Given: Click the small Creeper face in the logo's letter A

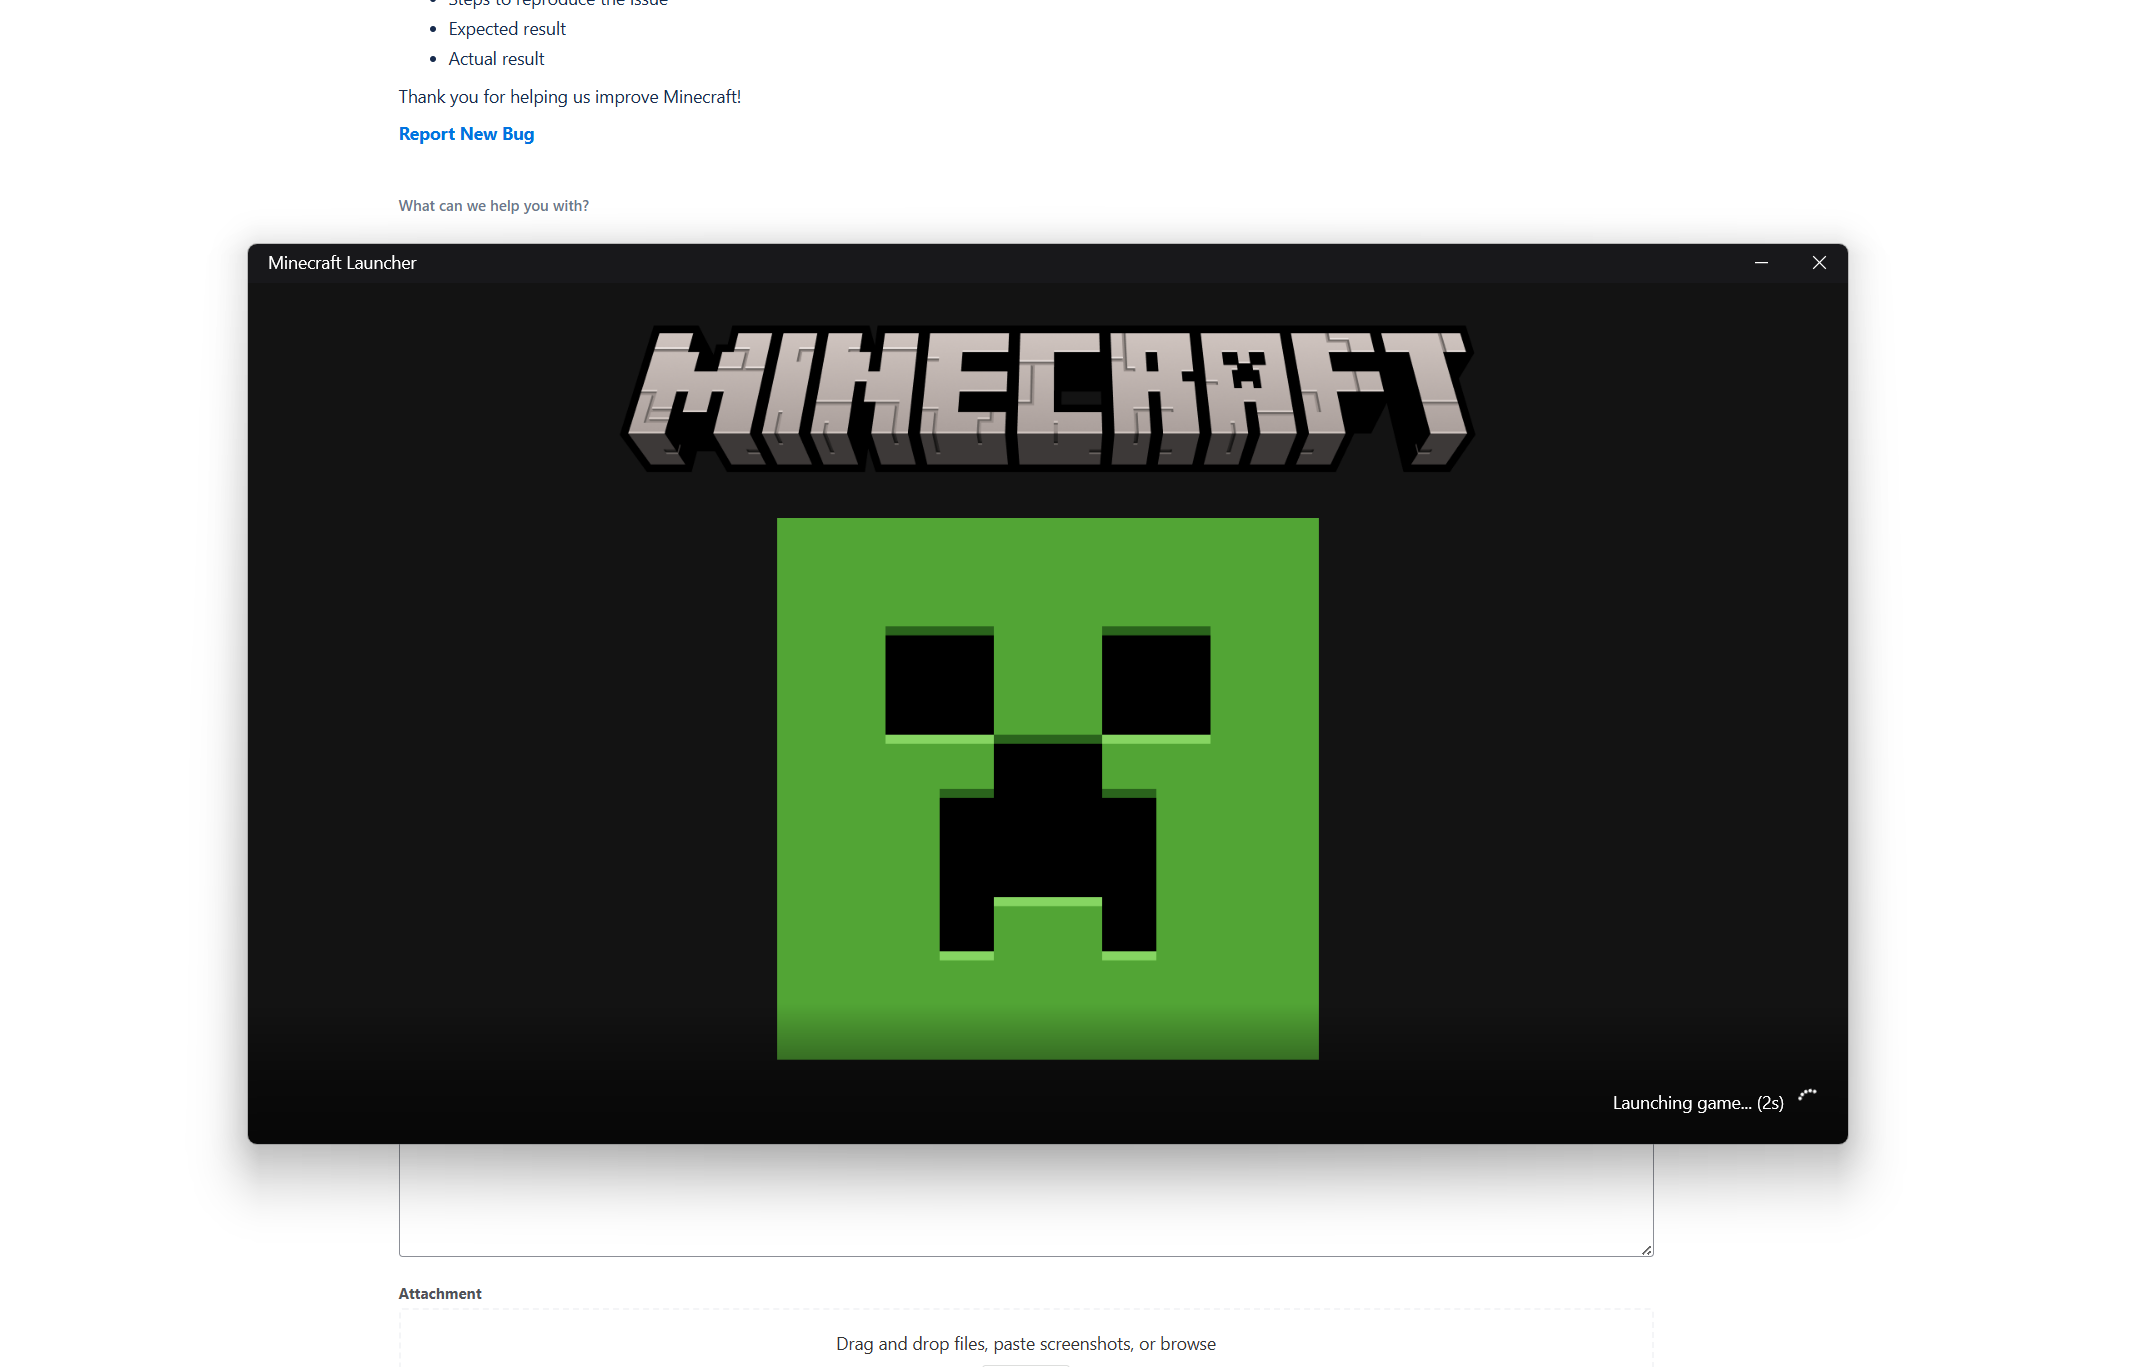Looking at the screenshot, I should click(x=1245, y=372).
